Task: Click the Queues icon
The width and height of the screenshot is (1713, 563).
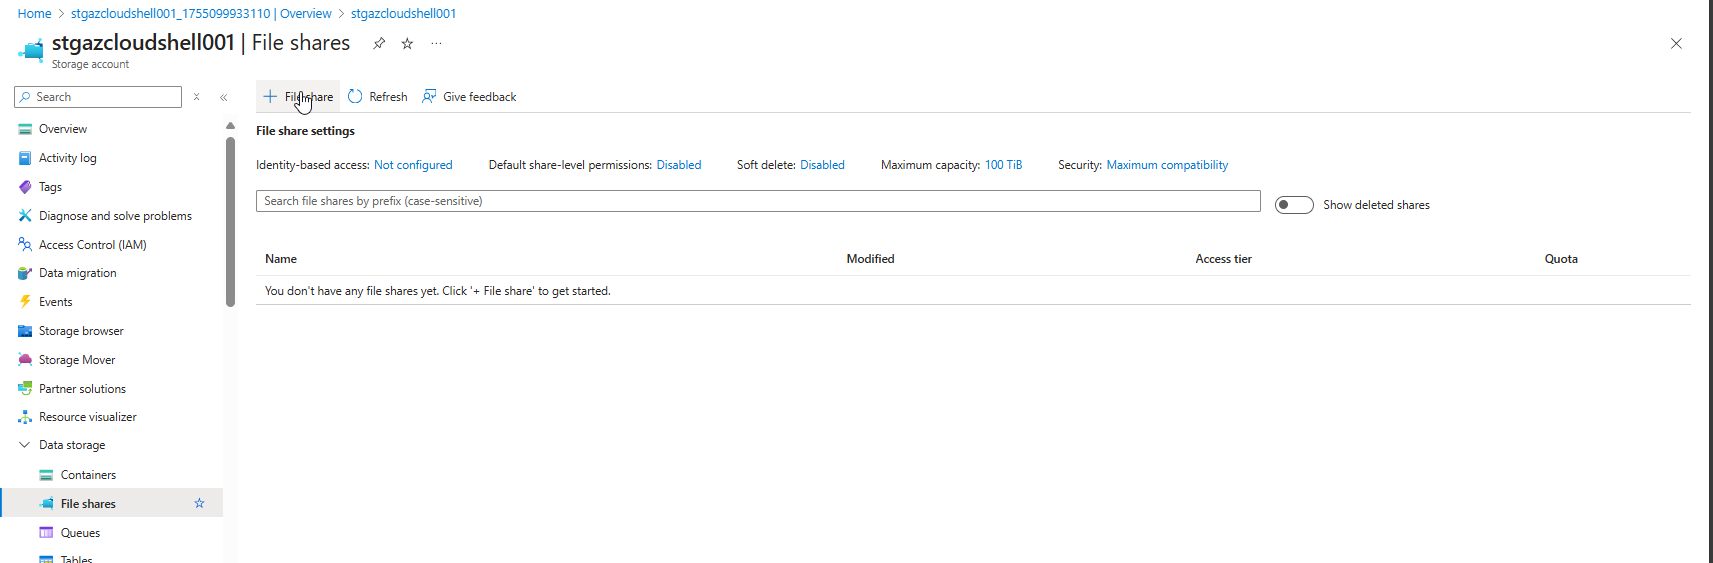Action: click(46, 533)
